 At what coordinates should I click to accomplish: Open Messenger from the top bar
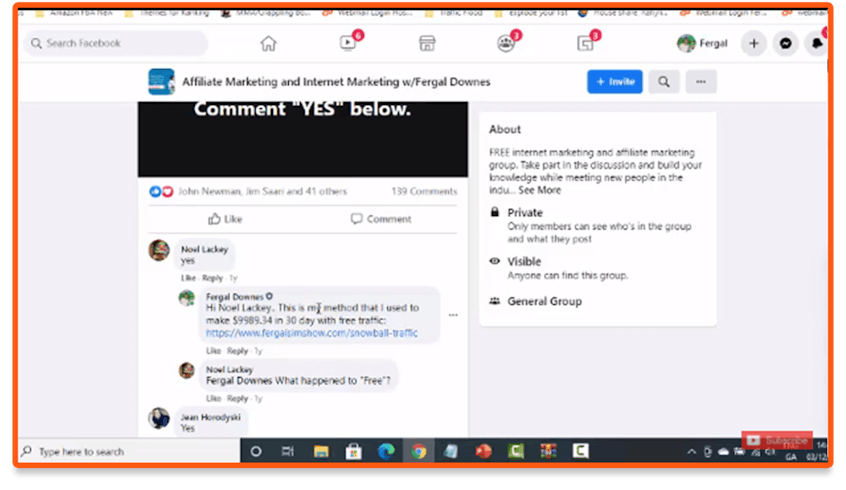coord(786,43)
